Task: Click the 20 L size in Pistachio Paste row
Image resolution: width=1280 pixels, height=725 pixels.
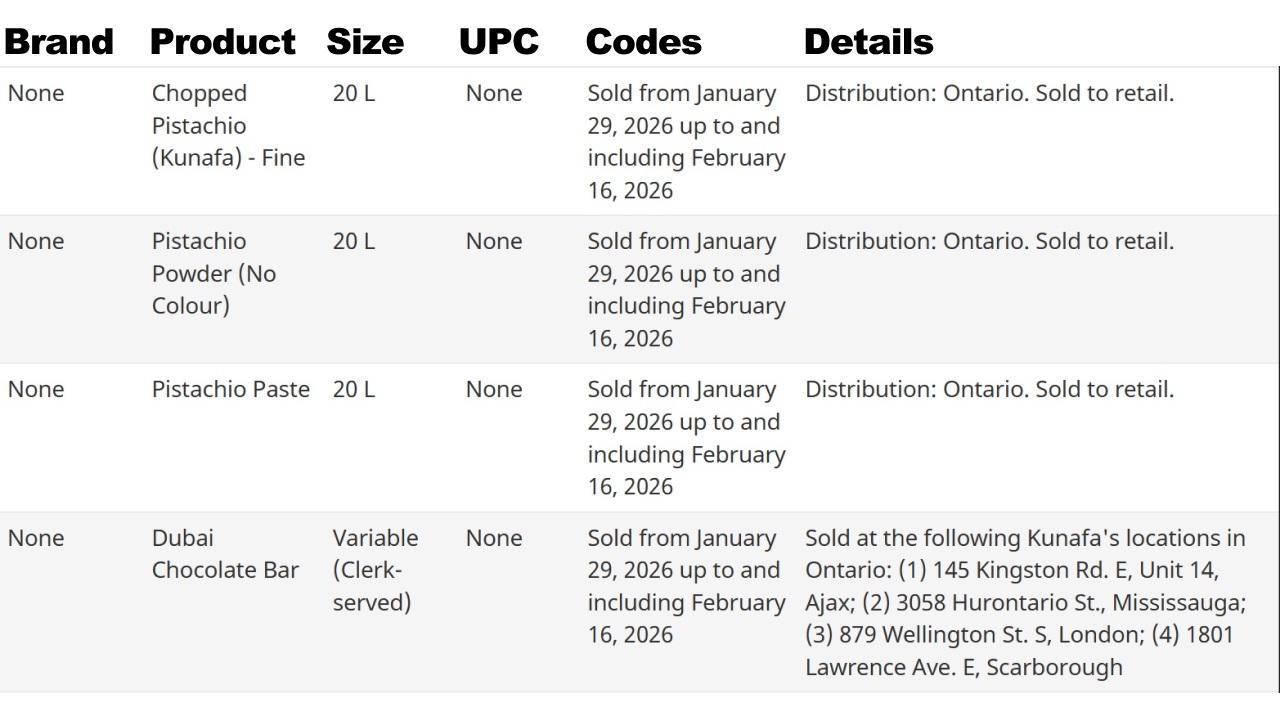Action: 354,389
